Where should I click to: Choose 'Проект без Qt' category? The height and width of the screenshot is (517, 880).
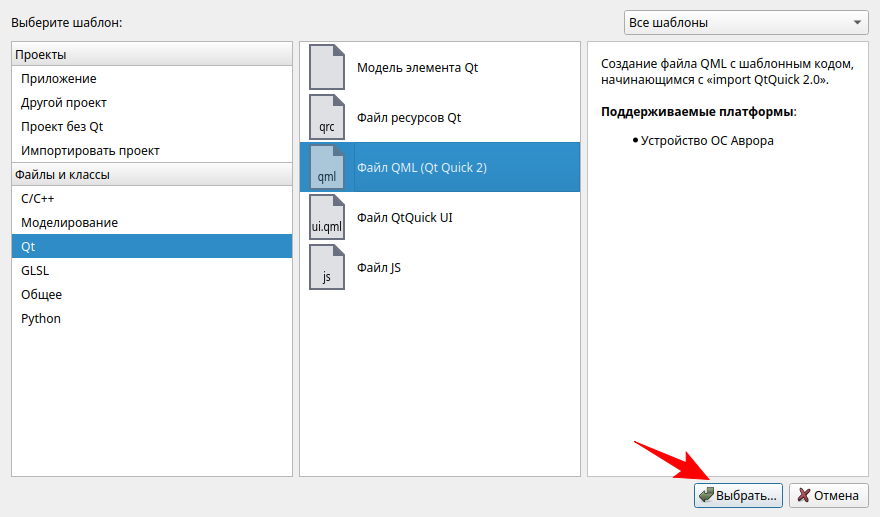[62, 126]
